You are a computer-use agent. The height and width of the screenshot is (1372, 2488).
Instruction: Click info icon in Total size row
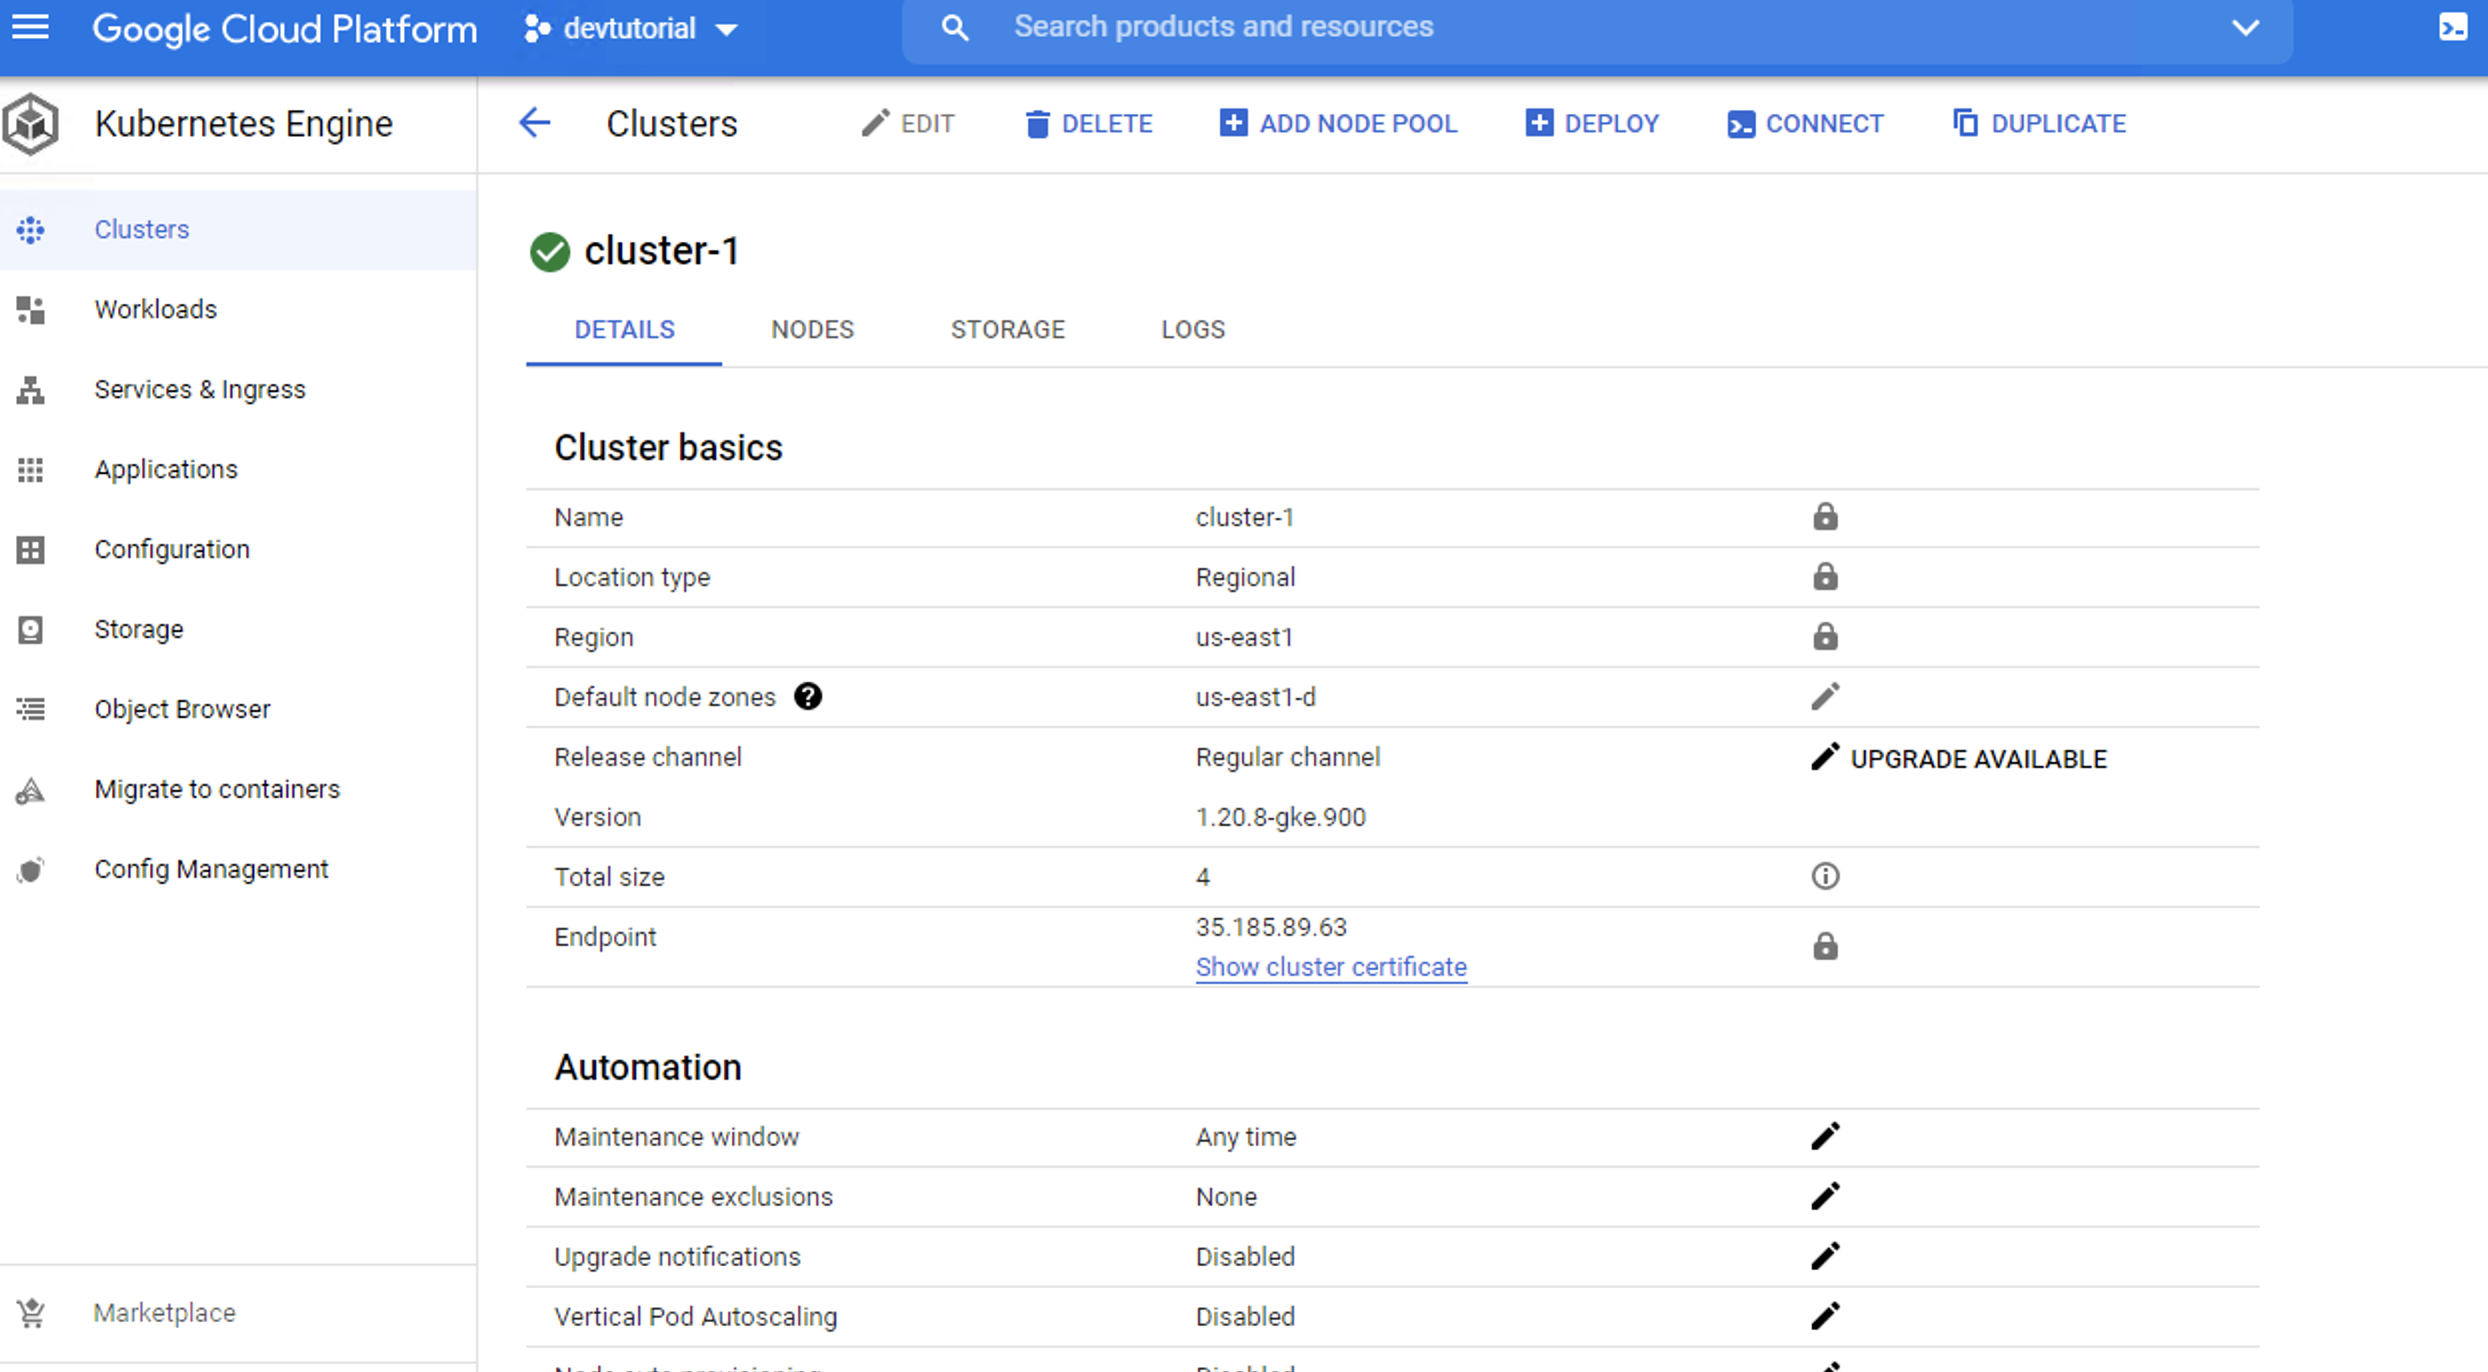click(1825, 876)
